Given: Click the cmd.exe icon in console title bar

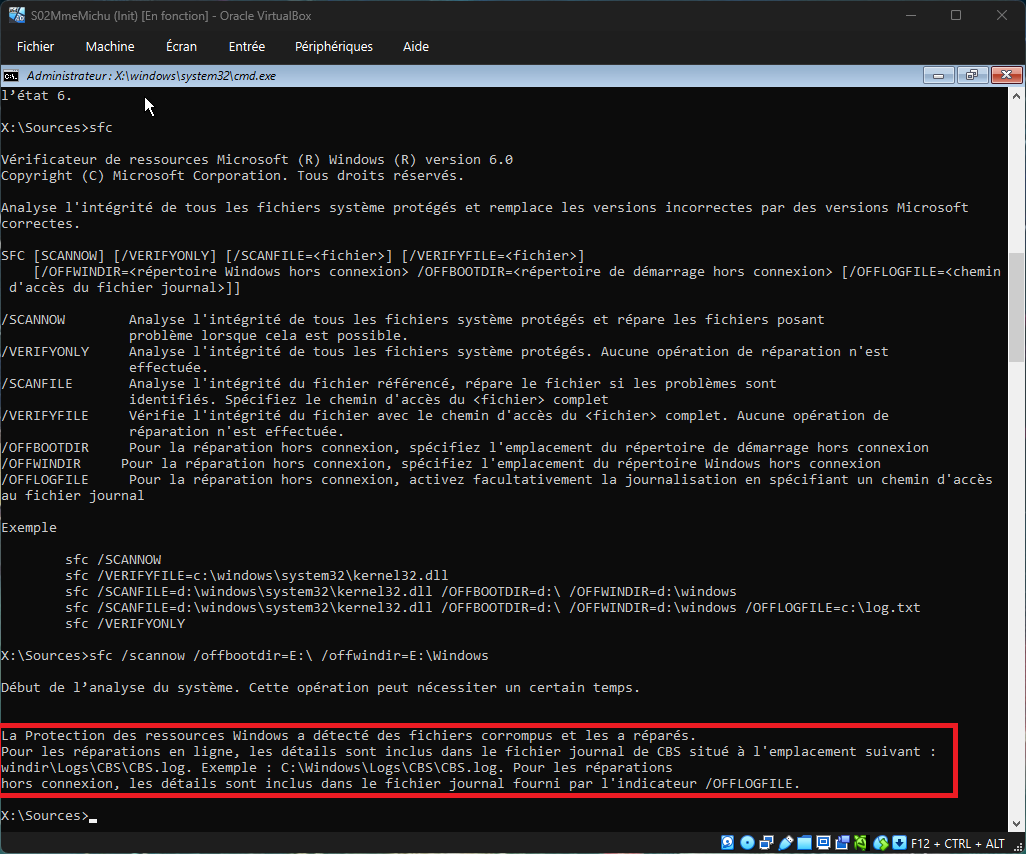Looking at the screenshot, I should (10, 76).
